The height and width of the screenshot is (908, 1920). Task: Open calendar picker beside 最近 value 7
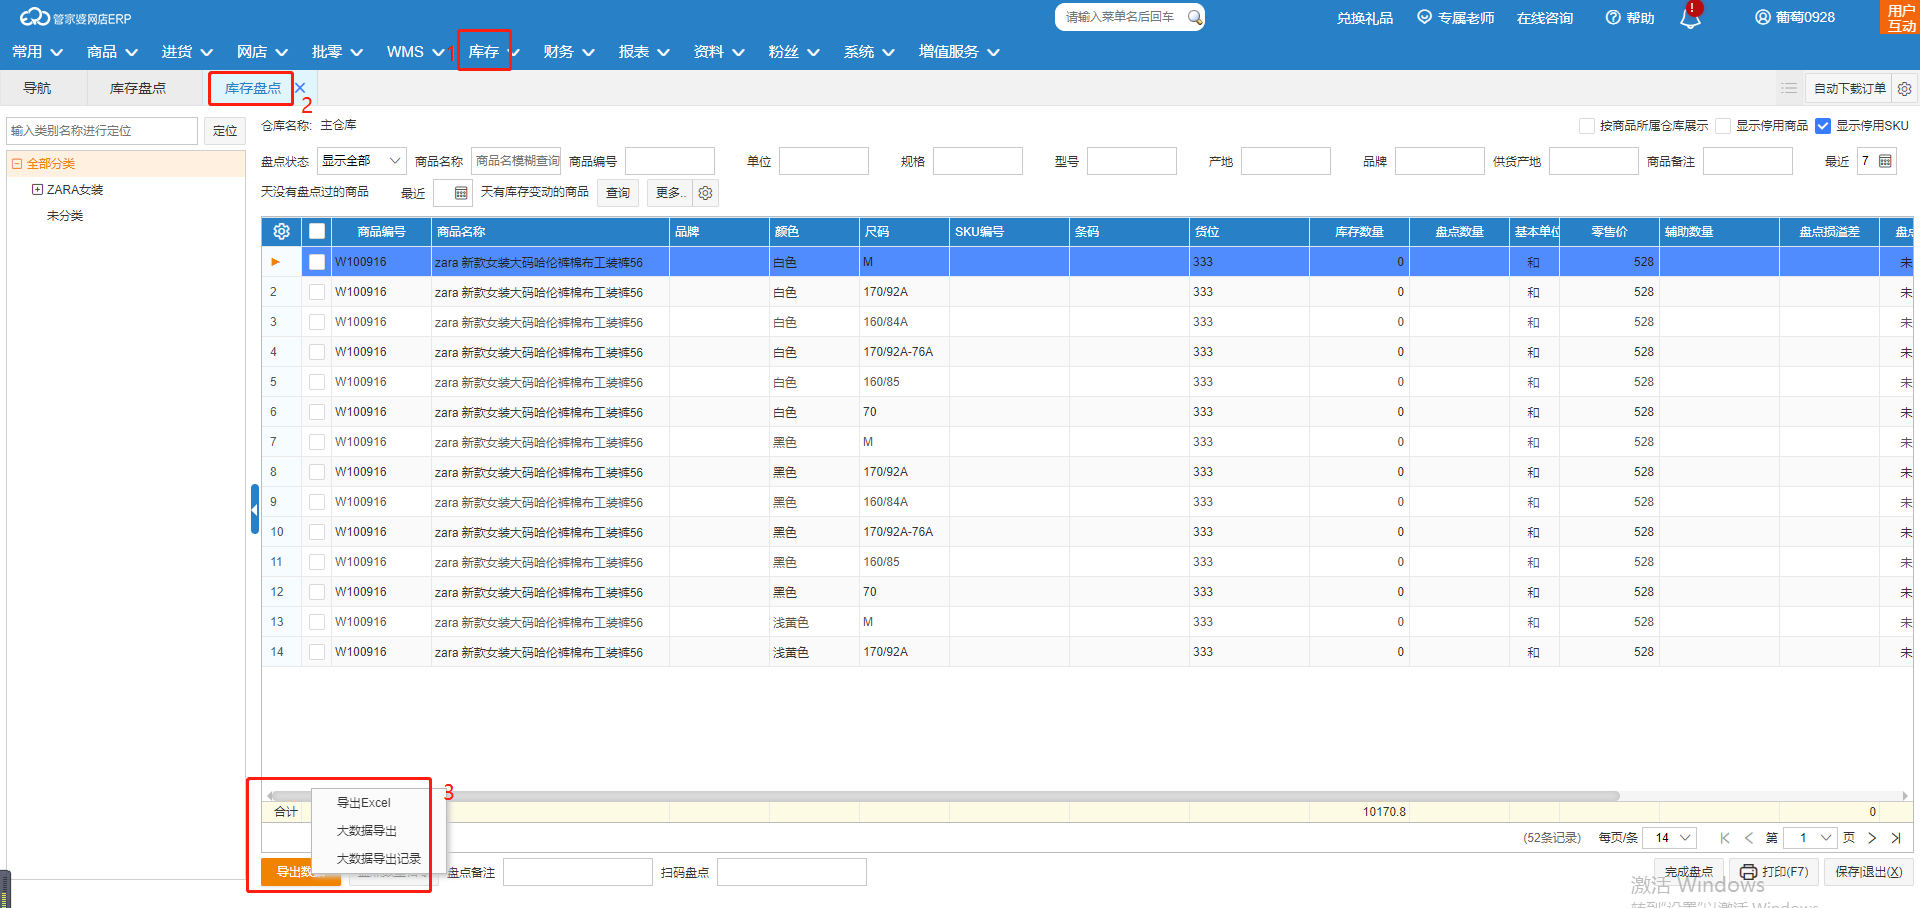(x=1885, y=161)
